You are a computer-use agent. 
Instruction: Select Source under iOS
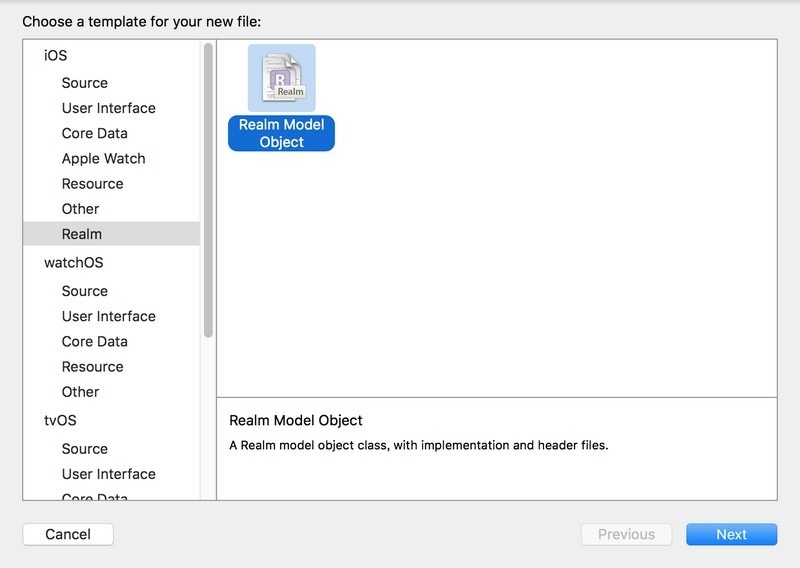85,83
